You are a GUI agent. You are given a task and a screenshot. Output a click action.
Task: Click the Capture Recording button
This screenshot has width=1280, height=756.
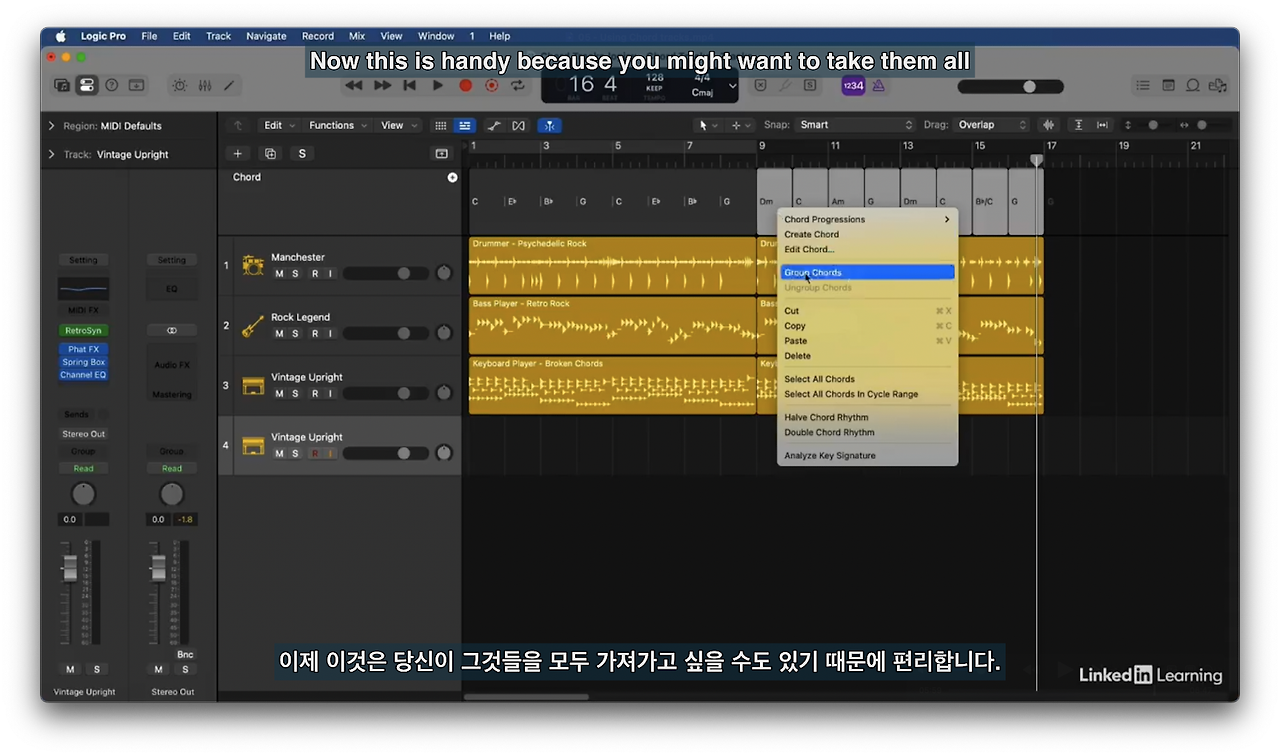pyautogui.click(x=492, y=86)
